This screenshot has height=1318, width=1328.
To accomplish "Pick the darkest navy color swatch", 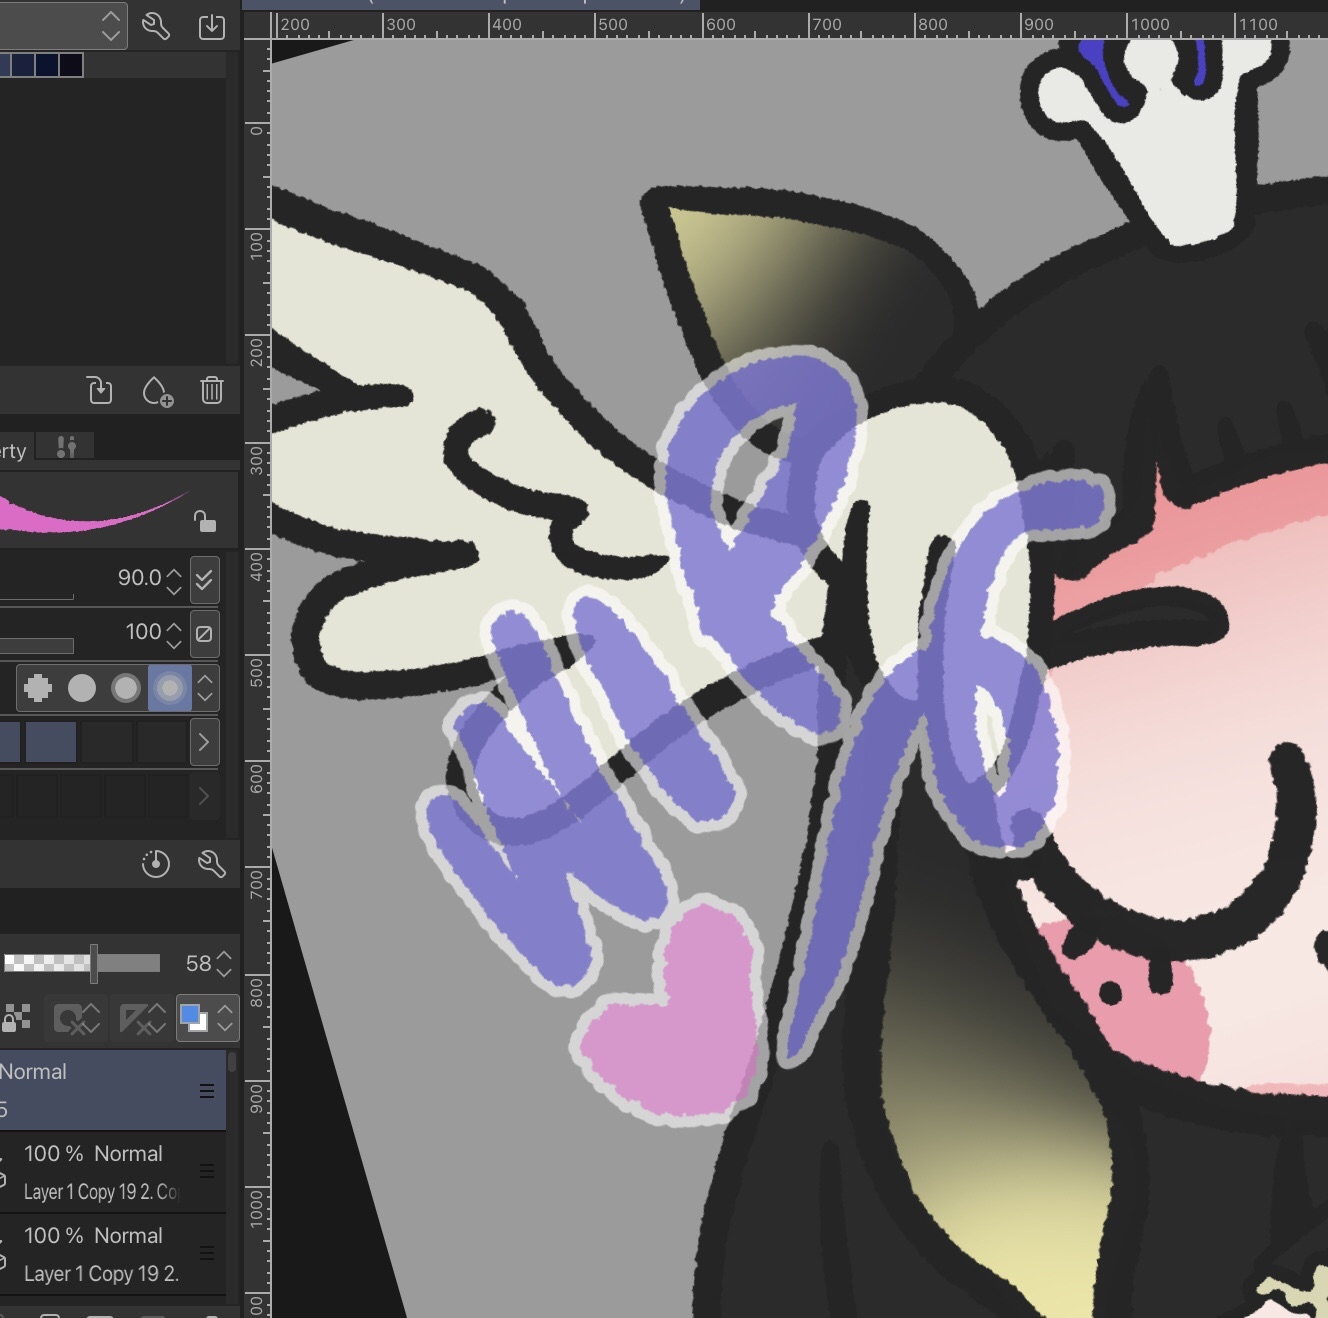I will click(x=71, y=66).
